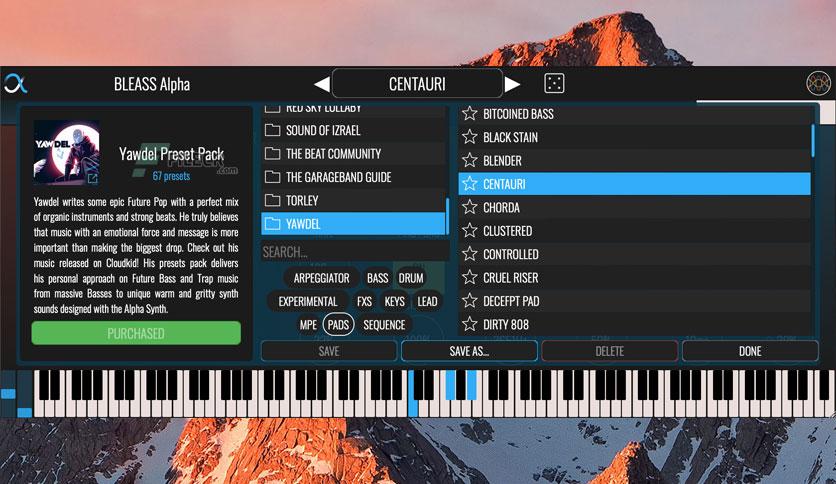
Task: Select the BITCOINED BASS preset
Action: tap(634, 114)
